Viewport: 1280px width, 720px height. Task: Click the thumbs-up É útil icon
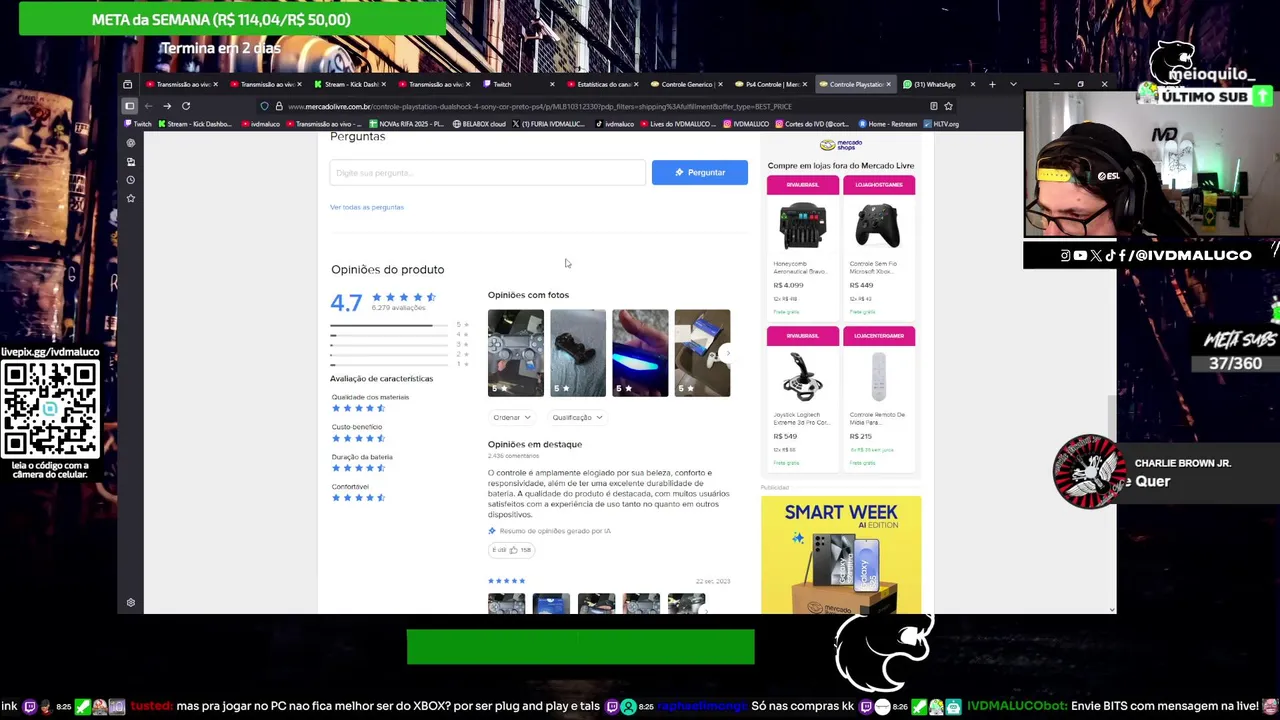pos(514,550)
